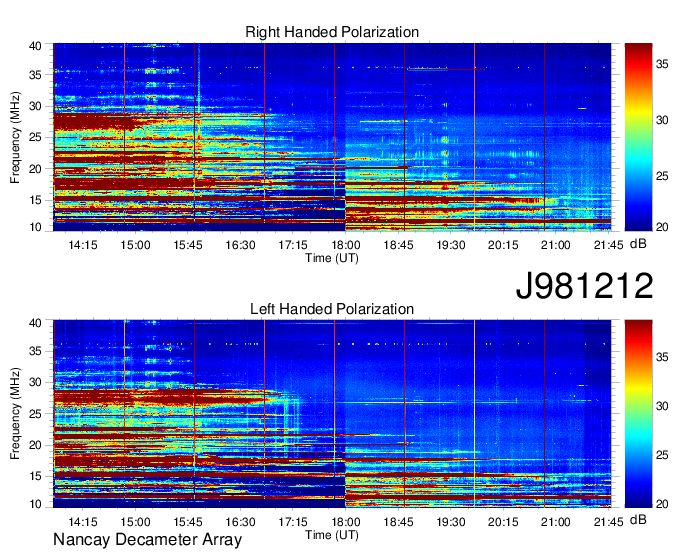Click the '21:00' time tick of the left-handed plot
The width and height of the screenshot is (680, 552).
tap(556, 522)
